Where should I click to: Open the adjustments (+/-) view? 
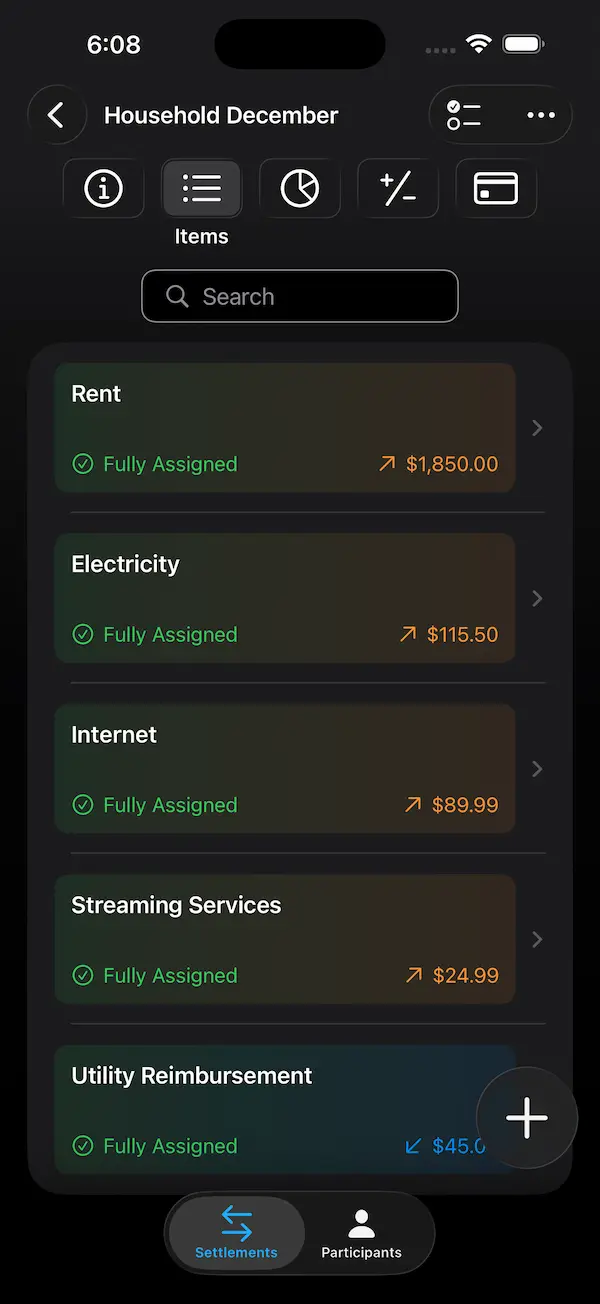point(397,188)
